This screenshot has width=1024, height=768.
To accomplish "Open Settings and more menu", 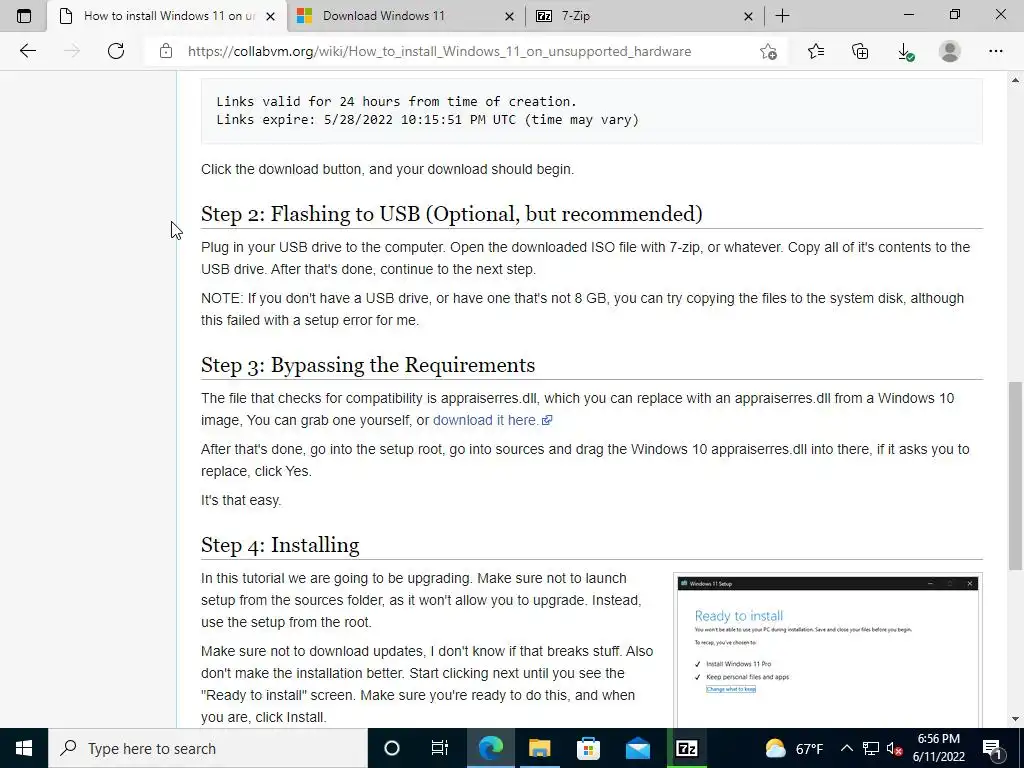I will point(995,51).
